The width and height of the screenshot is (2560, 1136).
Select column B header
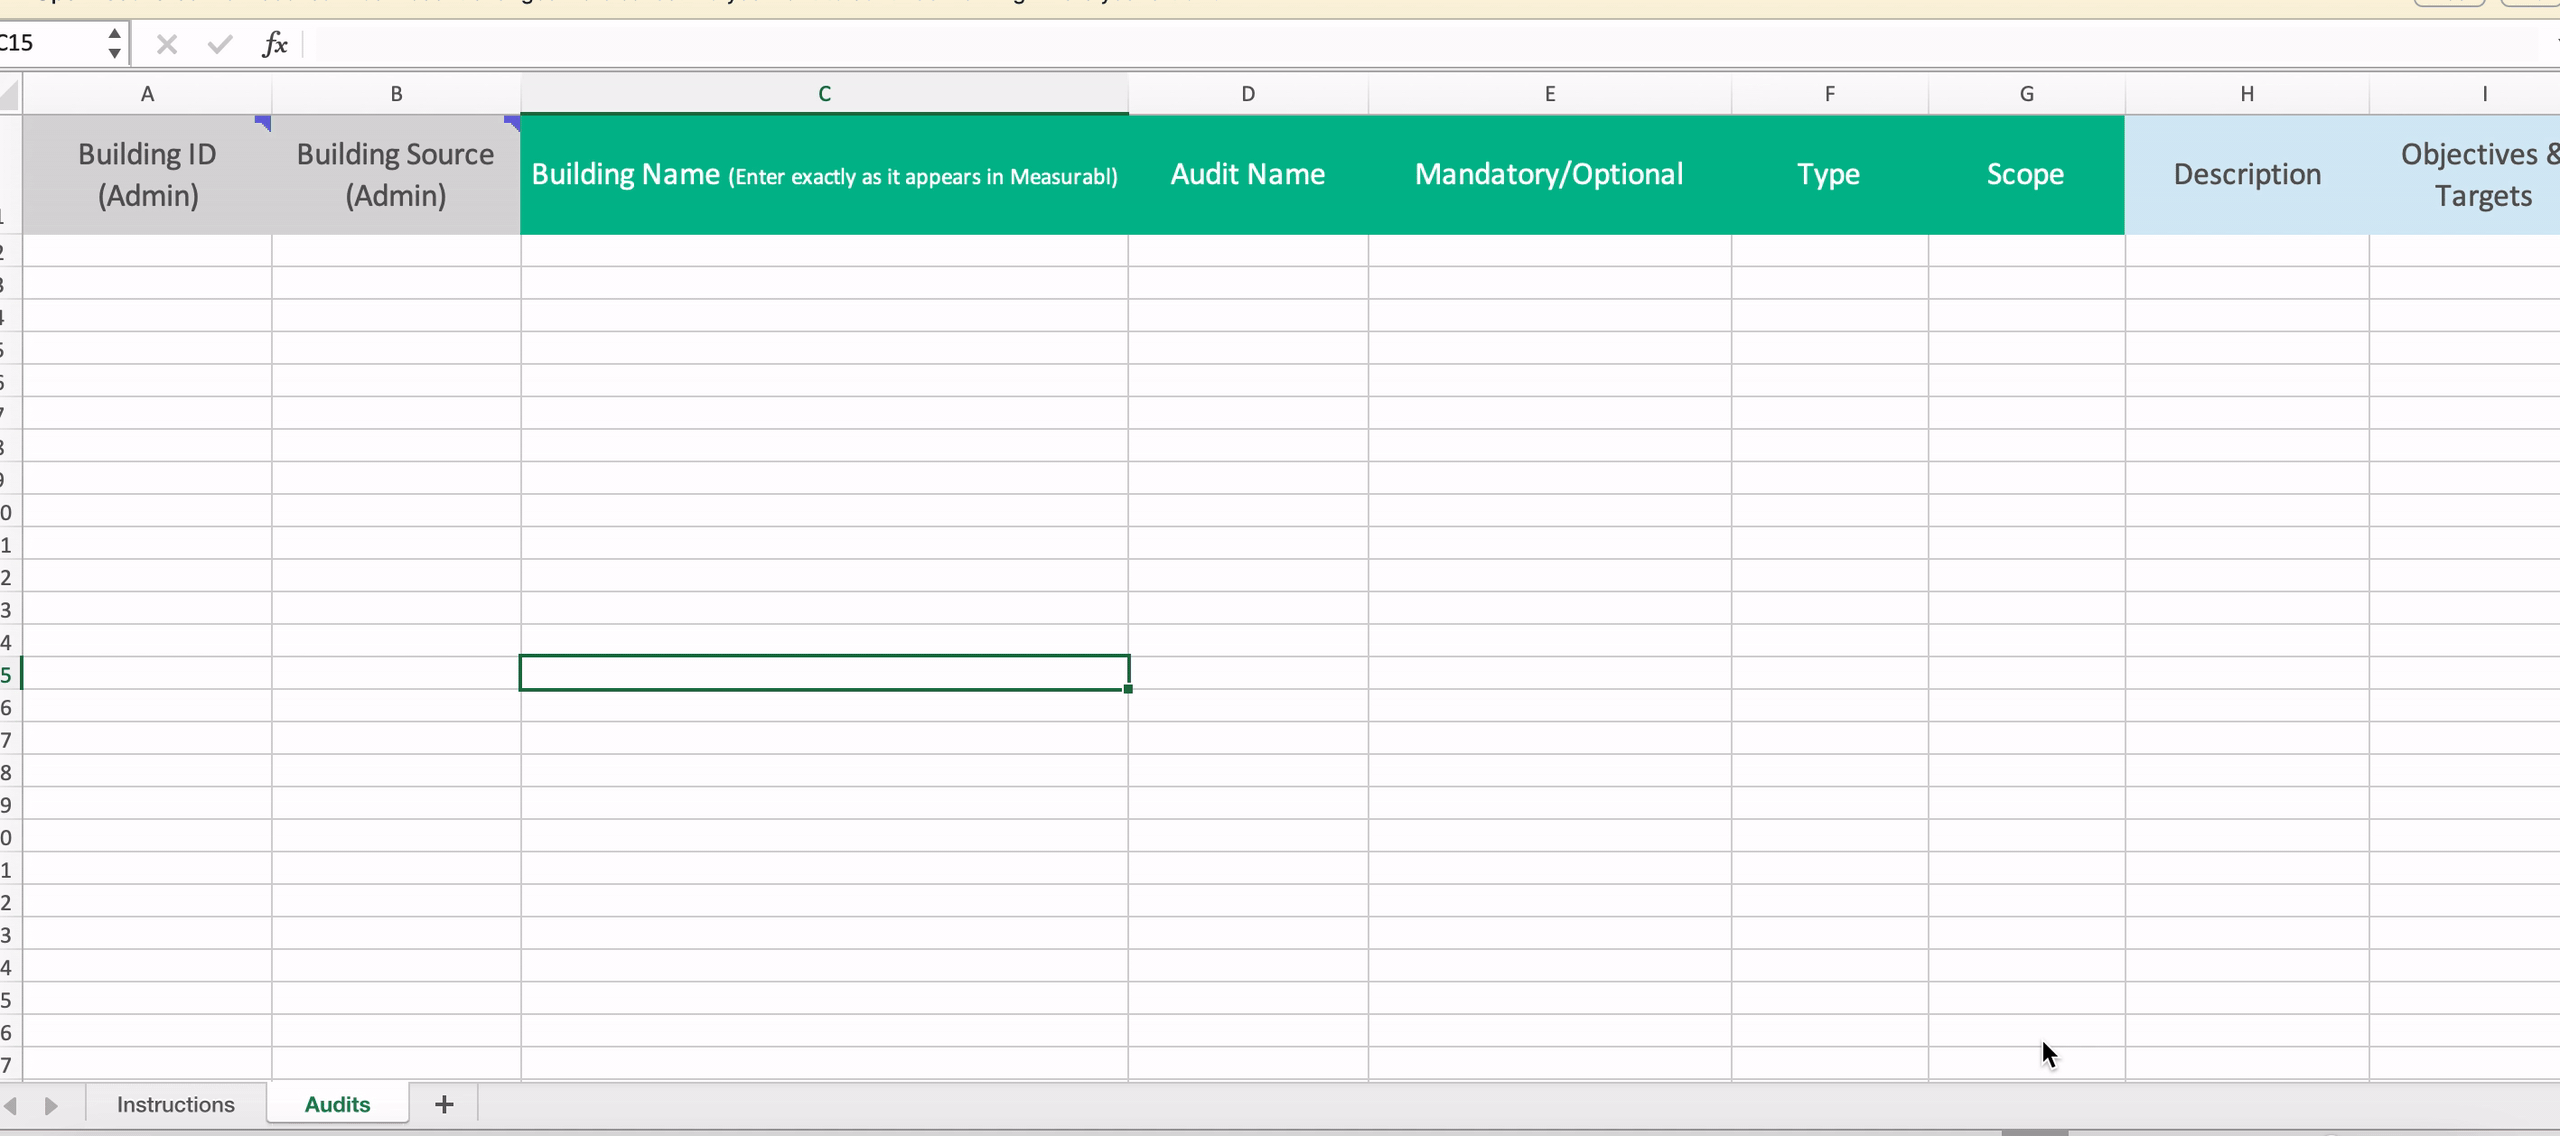coord(396,94)
